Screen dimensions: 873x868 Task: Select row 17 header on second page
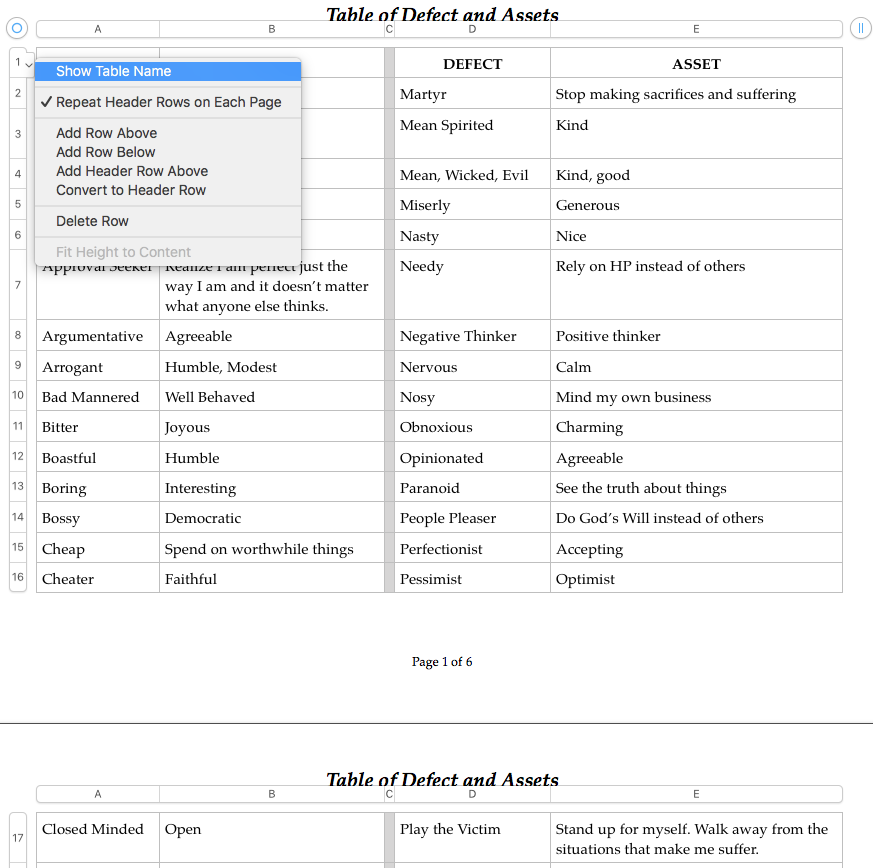click(18, 837)
